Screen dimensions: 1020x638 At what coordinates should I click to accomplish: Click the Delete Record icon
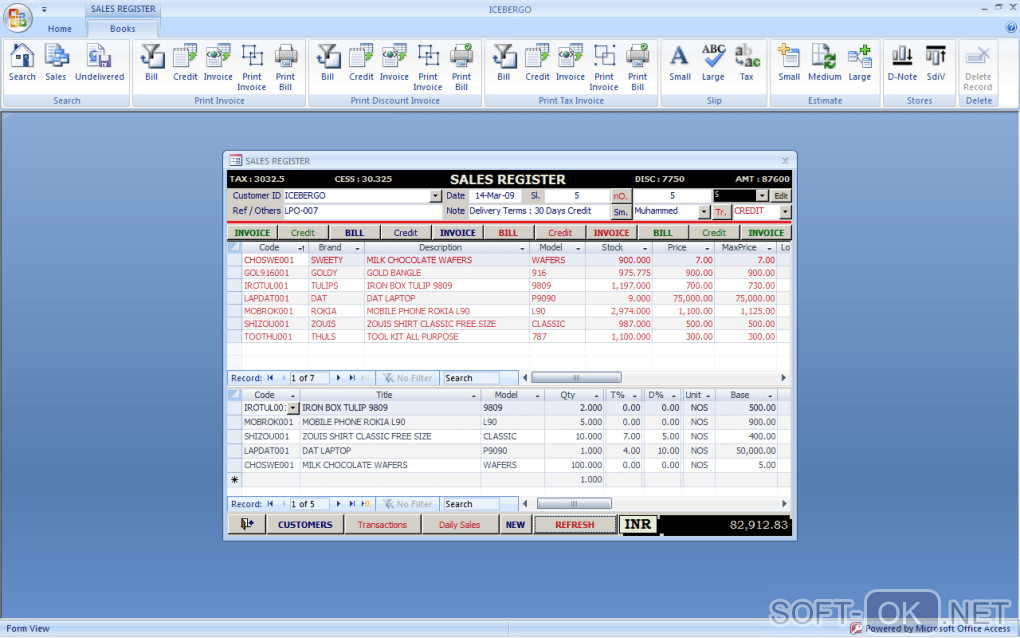(978, 68)
